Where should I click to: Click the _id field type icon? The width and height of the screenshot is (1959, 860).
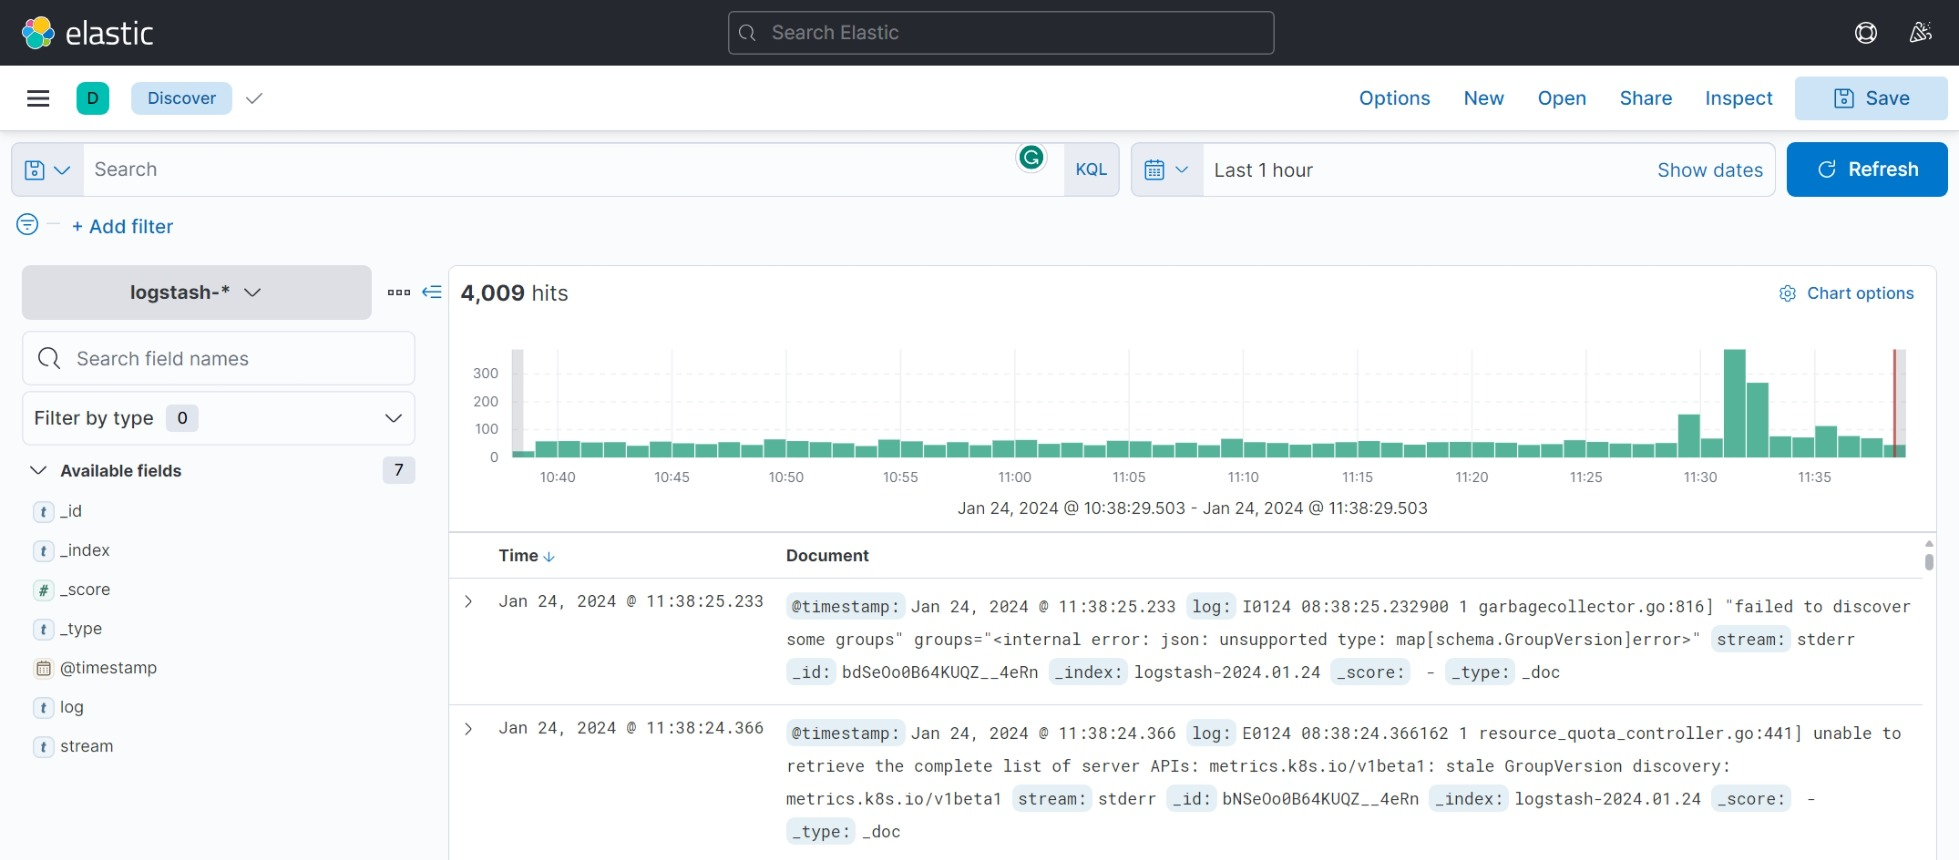pyautogui.click(x=43, y=512)
